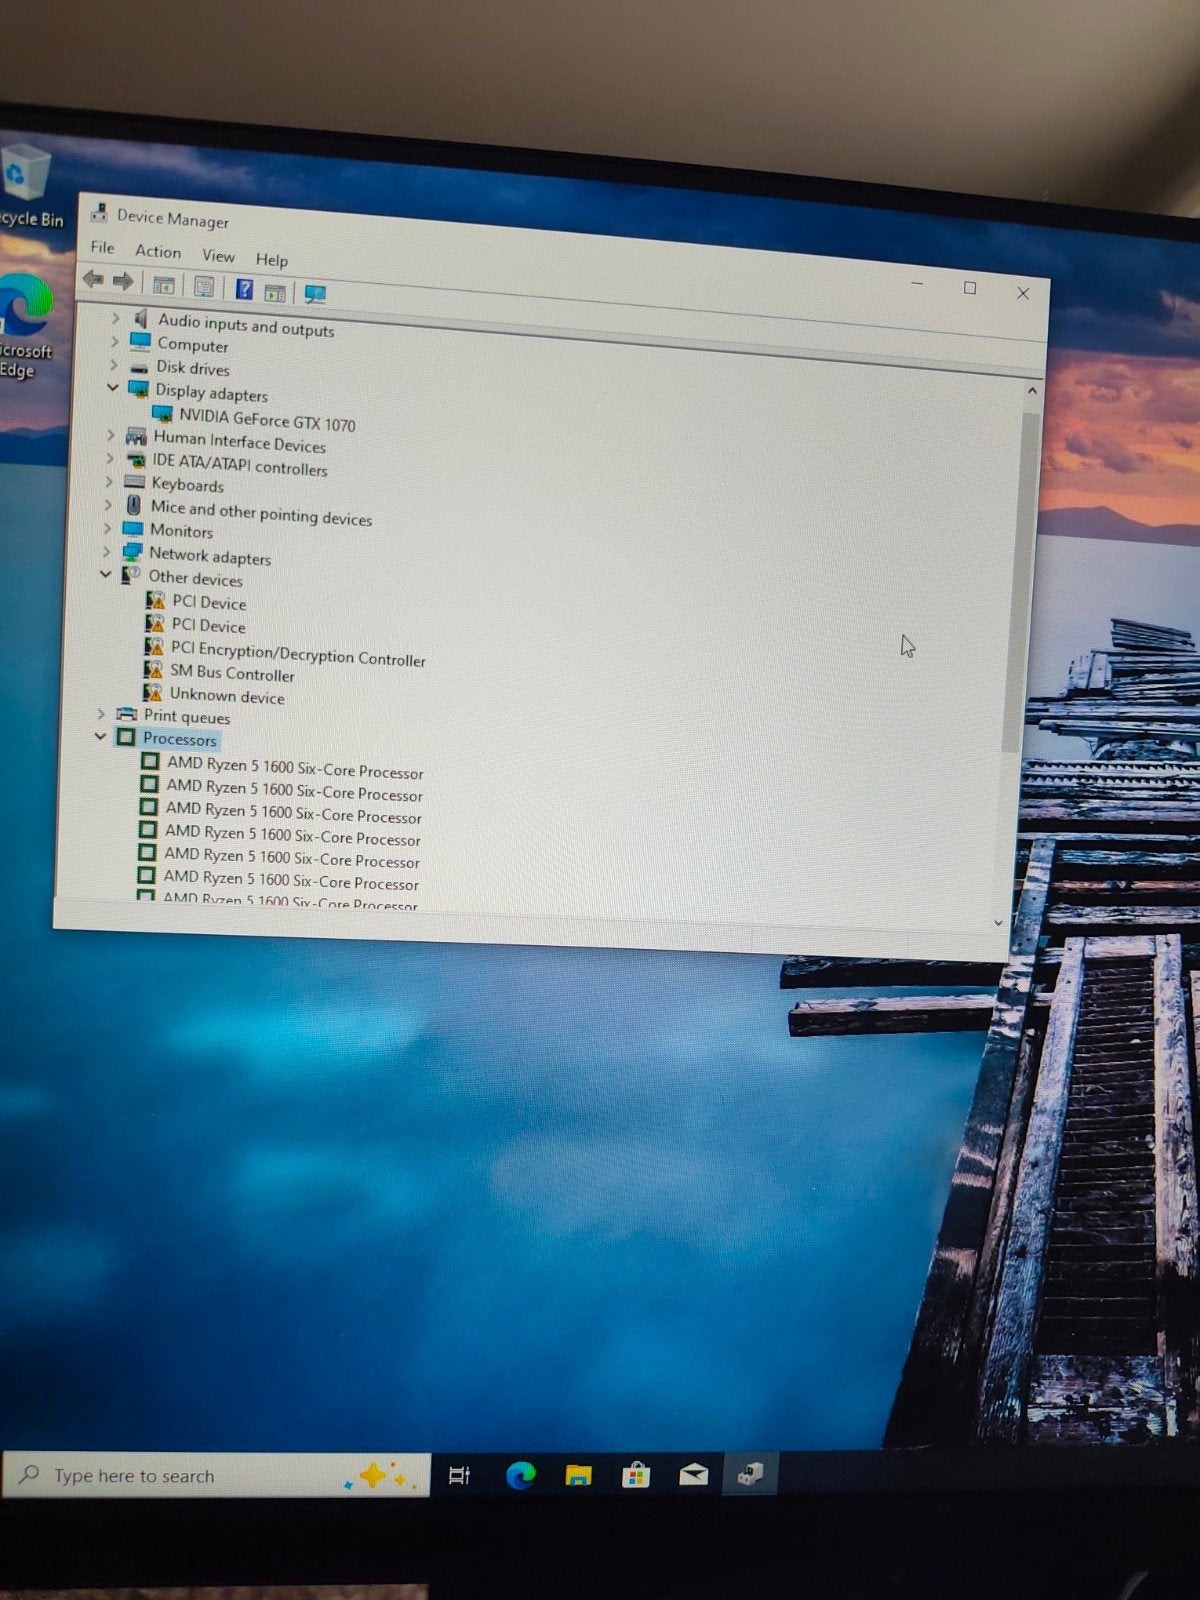Click the Show/Hide Console Tree toolbar icon
The width and height of the screenshot is (1200, 1600).
click(x=163, y=284)
